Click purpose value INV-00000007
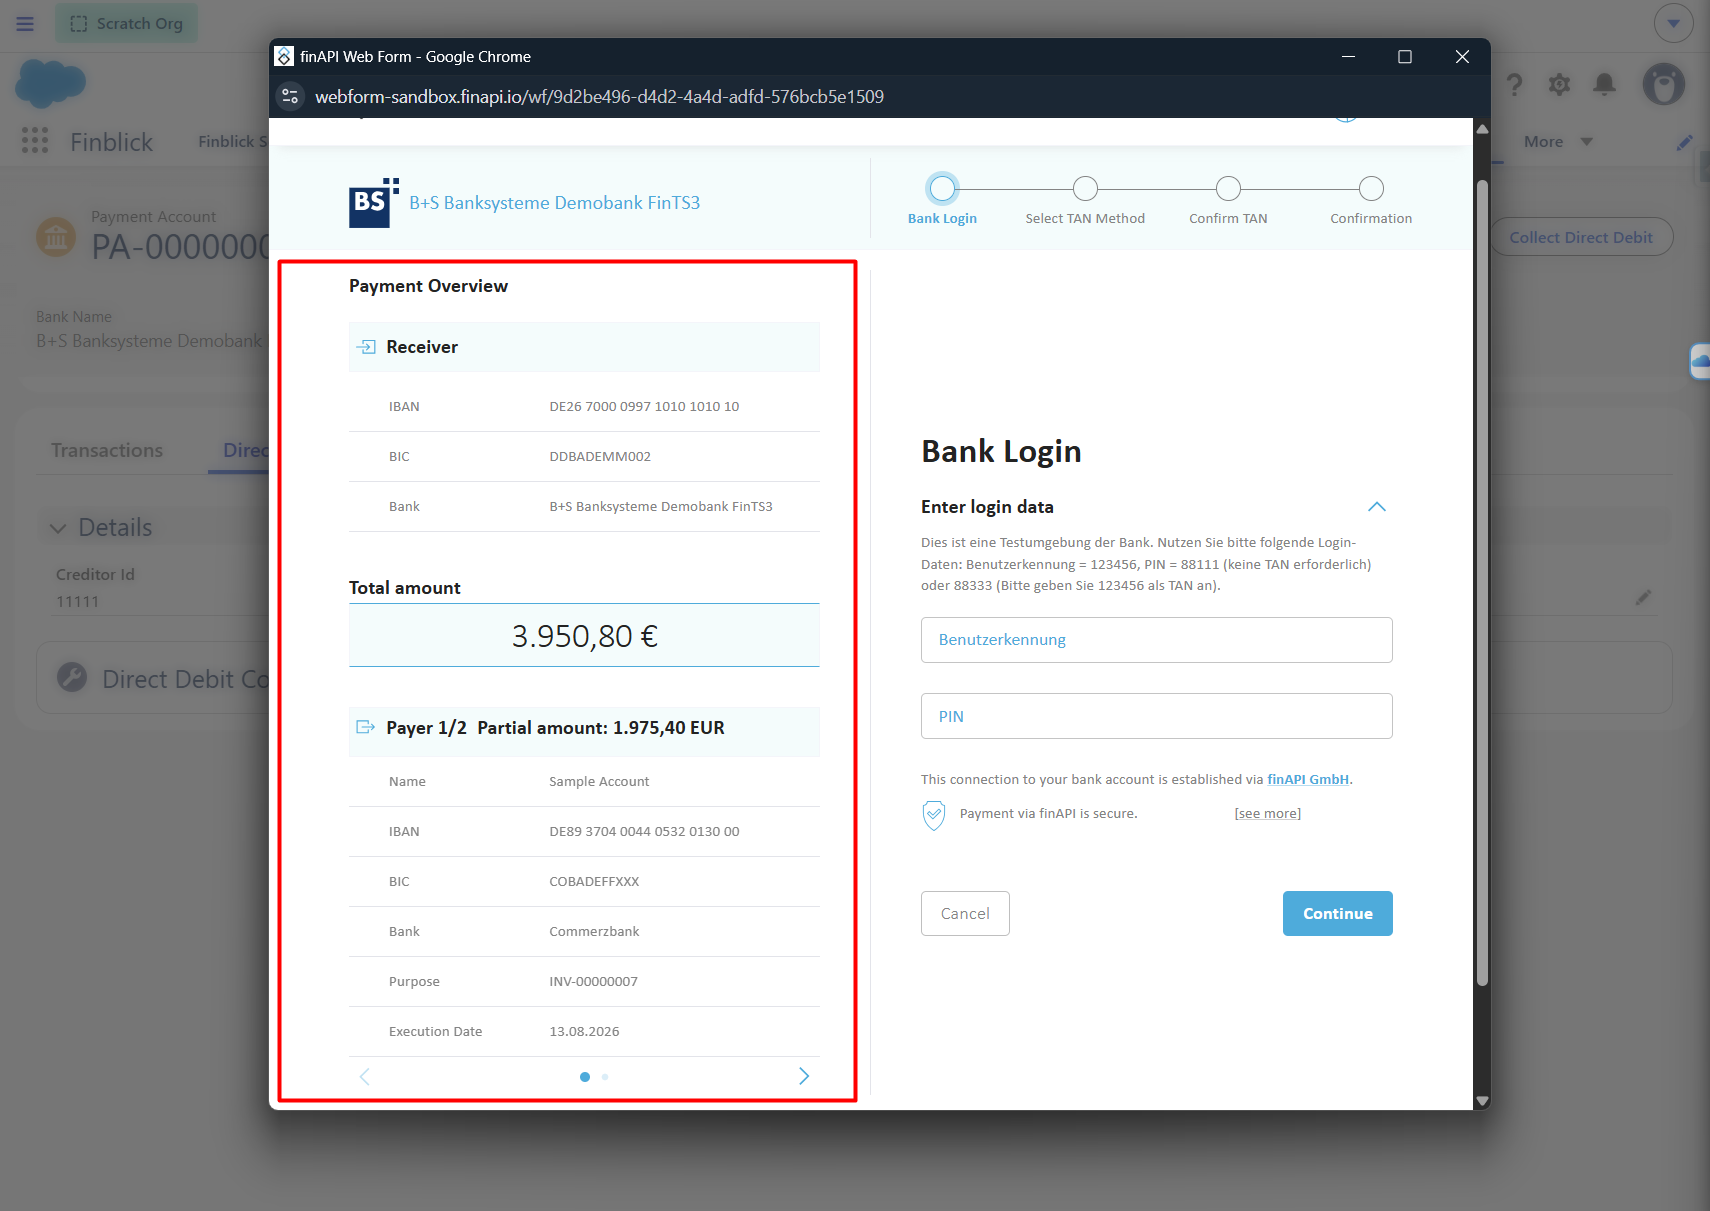 pyautogui.click(x=593, y=981)
